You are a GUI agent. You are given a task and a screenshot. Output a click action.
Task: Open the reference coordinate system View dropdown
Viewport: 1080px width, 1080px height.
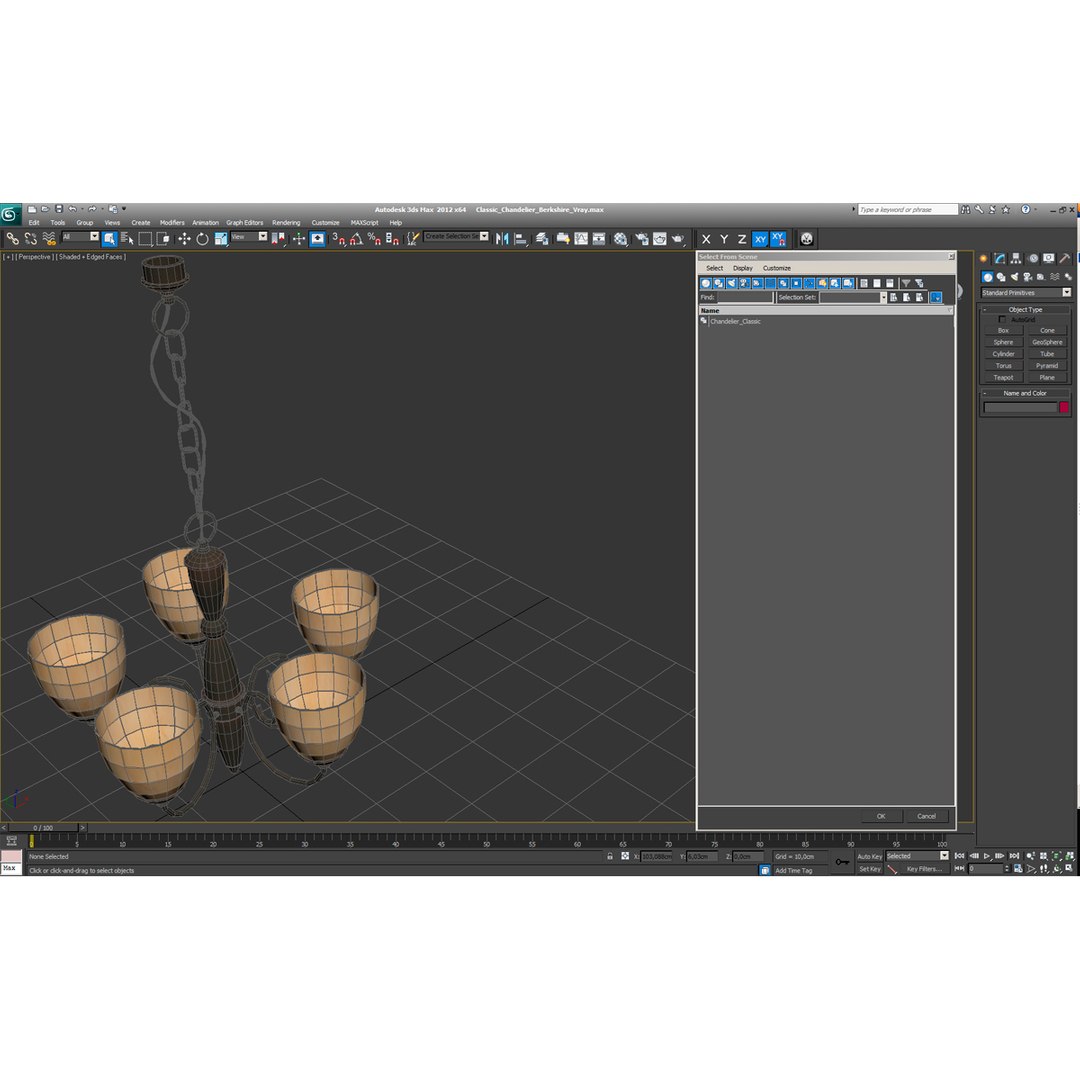(x=249, y=236)
